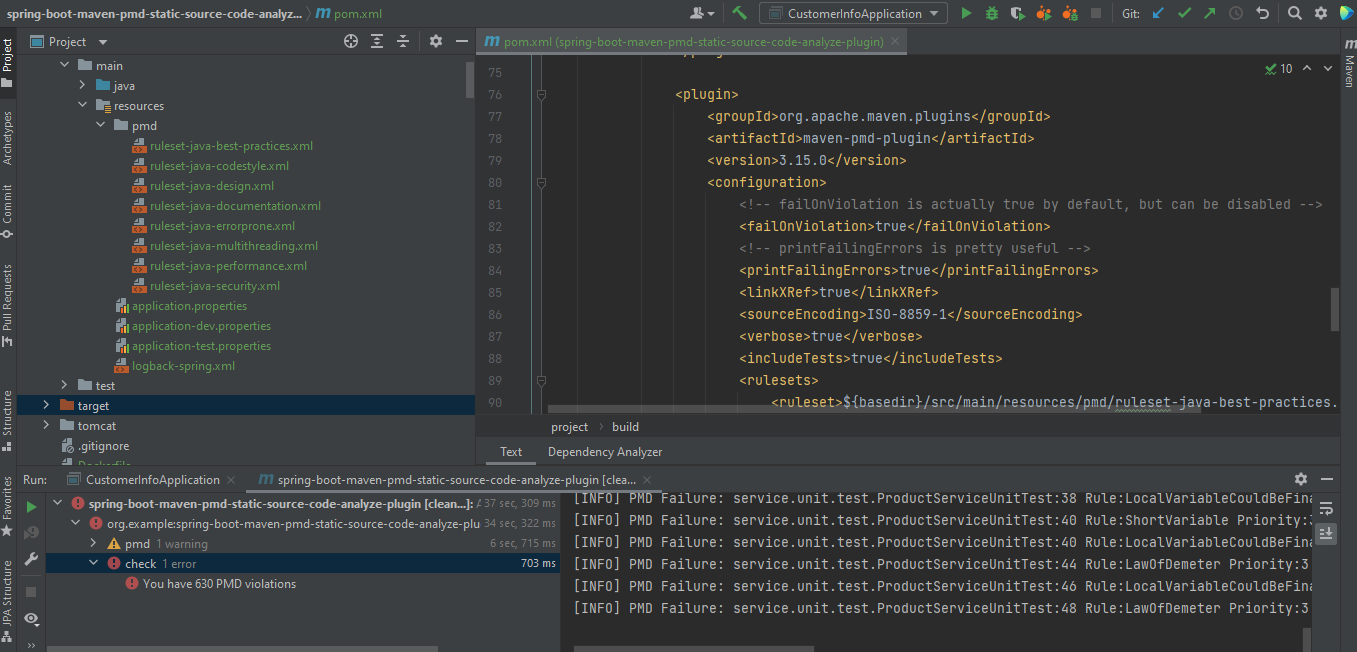The height and width of the screenshot is (652, 1357).
Task: Collapse the check 1 error node
Action: pyautogui.click(x=92, y=563)
